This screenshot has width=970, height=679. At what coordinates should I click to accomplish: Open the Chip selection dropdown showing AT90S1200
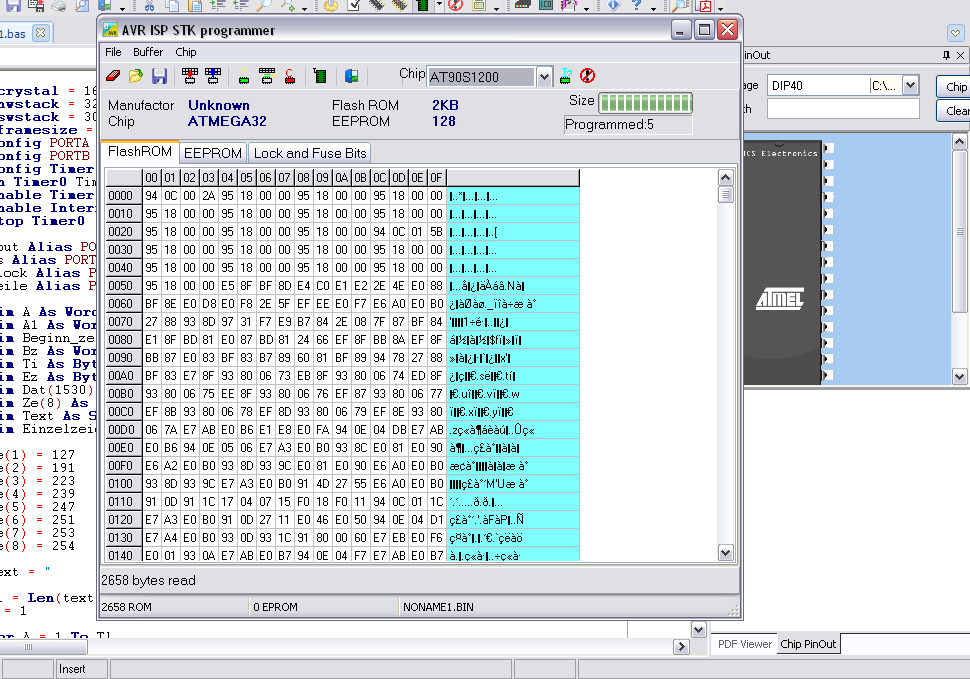544,77
